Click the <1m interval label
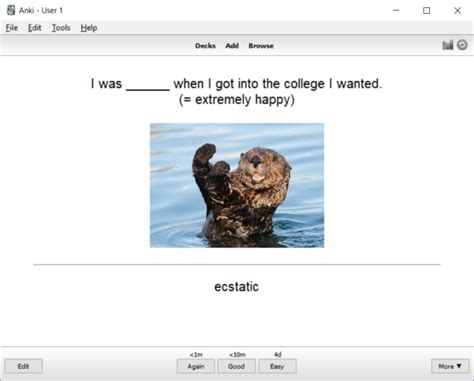474x381 pixels. tap(196, 354)
